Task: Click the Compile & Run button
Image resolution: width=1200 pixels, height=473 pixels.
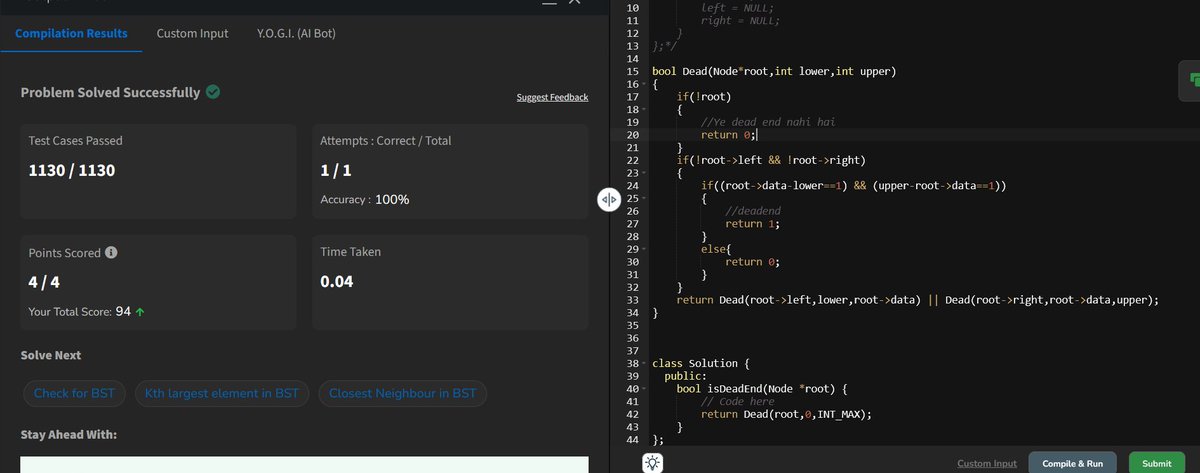Action: point(1072,463)
